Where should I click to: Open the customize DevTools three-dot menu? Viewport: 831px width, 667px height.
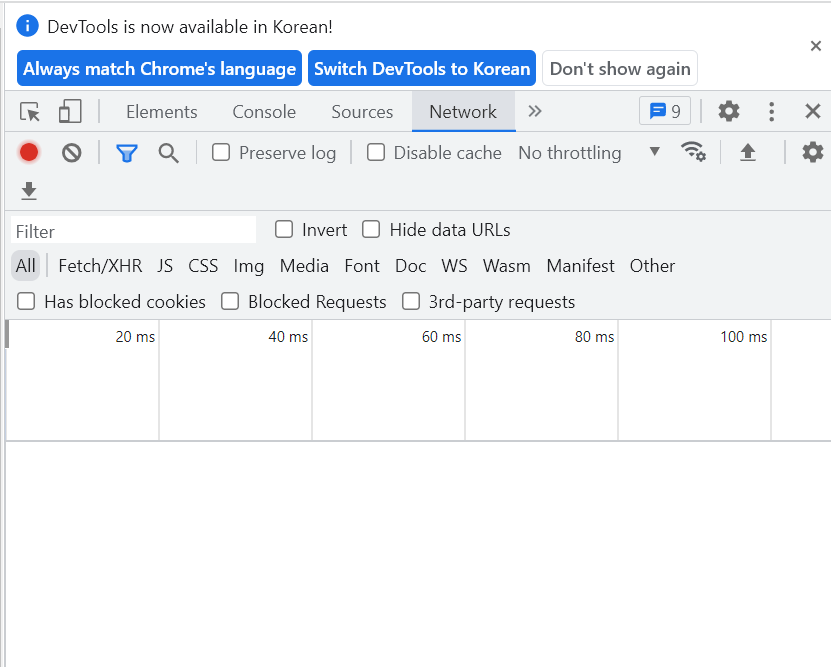tap(771, 112)
